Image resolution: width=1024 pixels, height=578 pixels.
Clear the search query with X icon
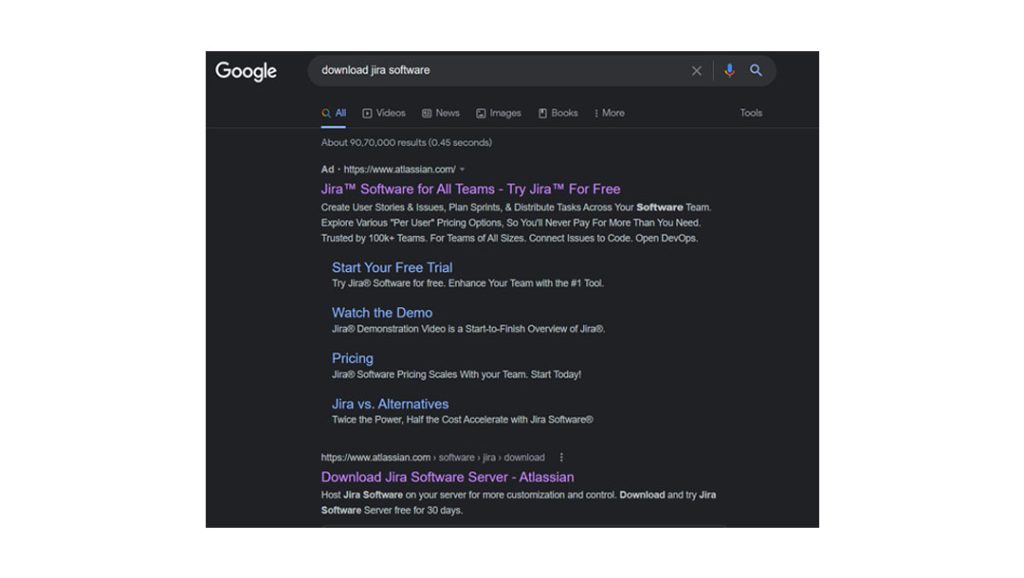(696, 71)
